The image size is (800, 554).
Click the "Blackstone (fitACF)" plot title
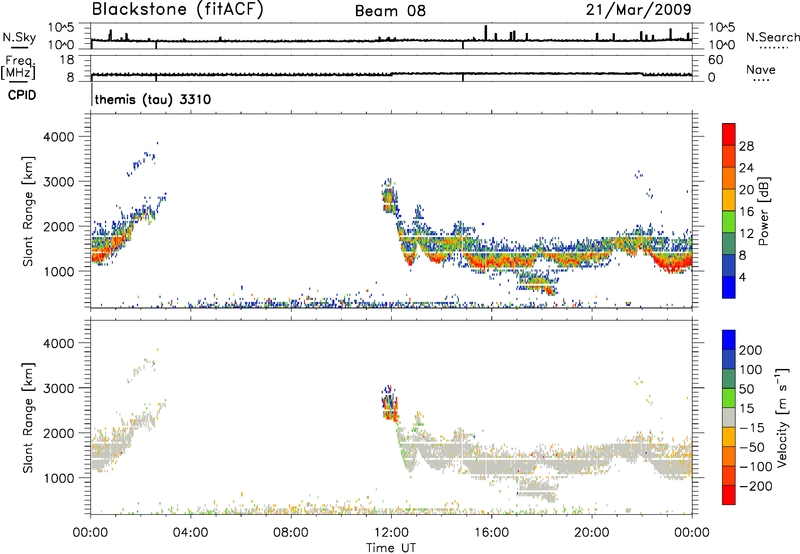coord(177,10)
